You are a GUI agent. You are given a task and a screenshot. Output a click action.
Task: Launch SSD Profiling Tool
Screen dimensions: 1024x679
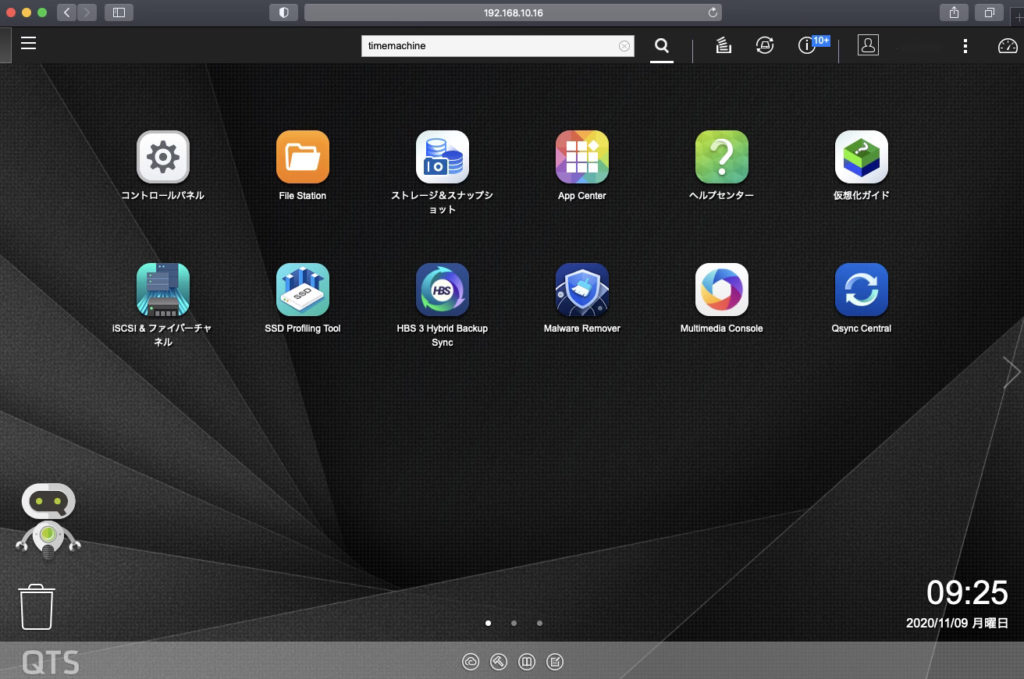[302, 289]
